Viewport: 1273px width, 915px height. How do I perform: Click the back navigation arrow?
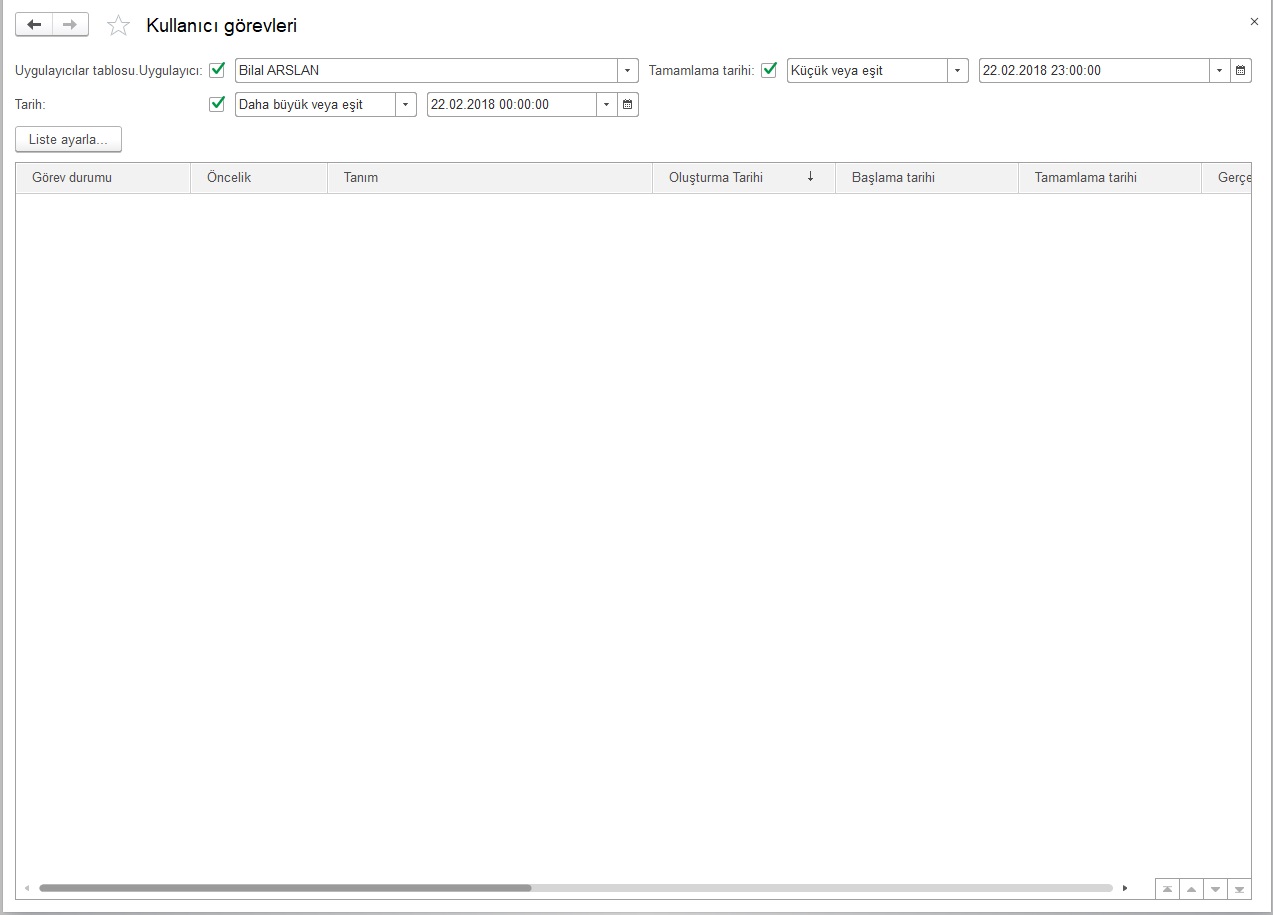34,25
